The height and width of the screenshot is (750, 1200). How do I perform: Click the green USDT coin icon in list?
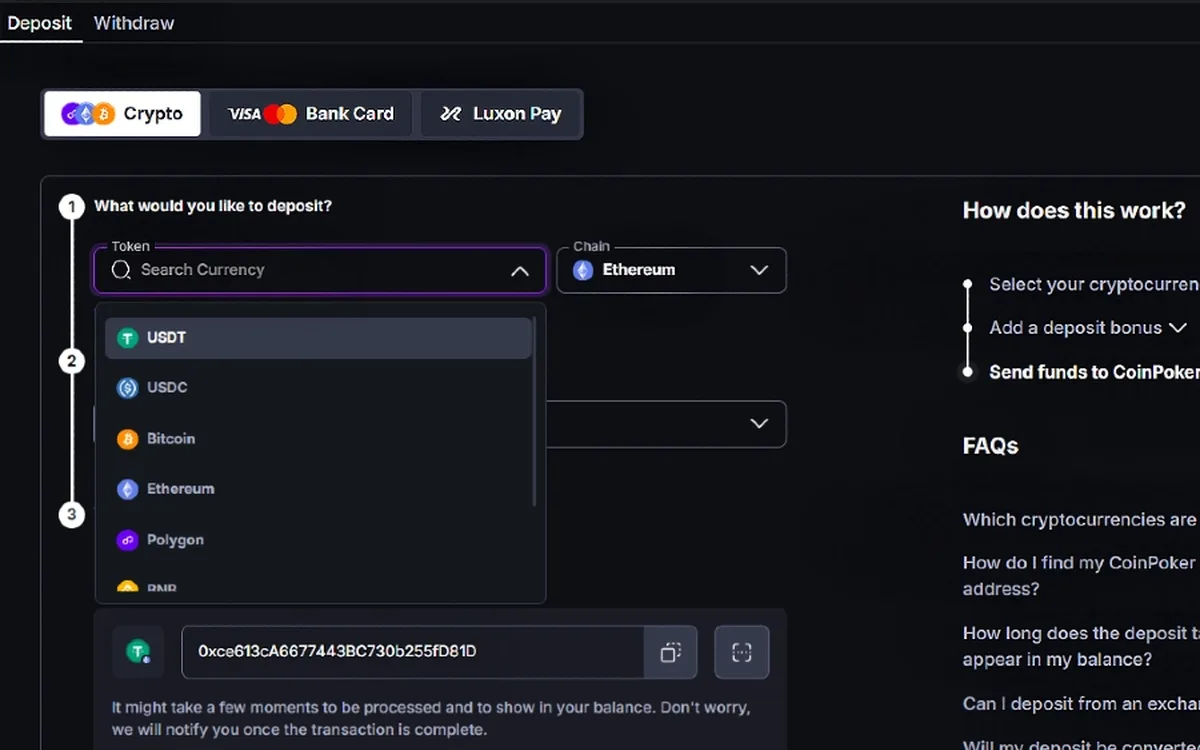point(127,338)
